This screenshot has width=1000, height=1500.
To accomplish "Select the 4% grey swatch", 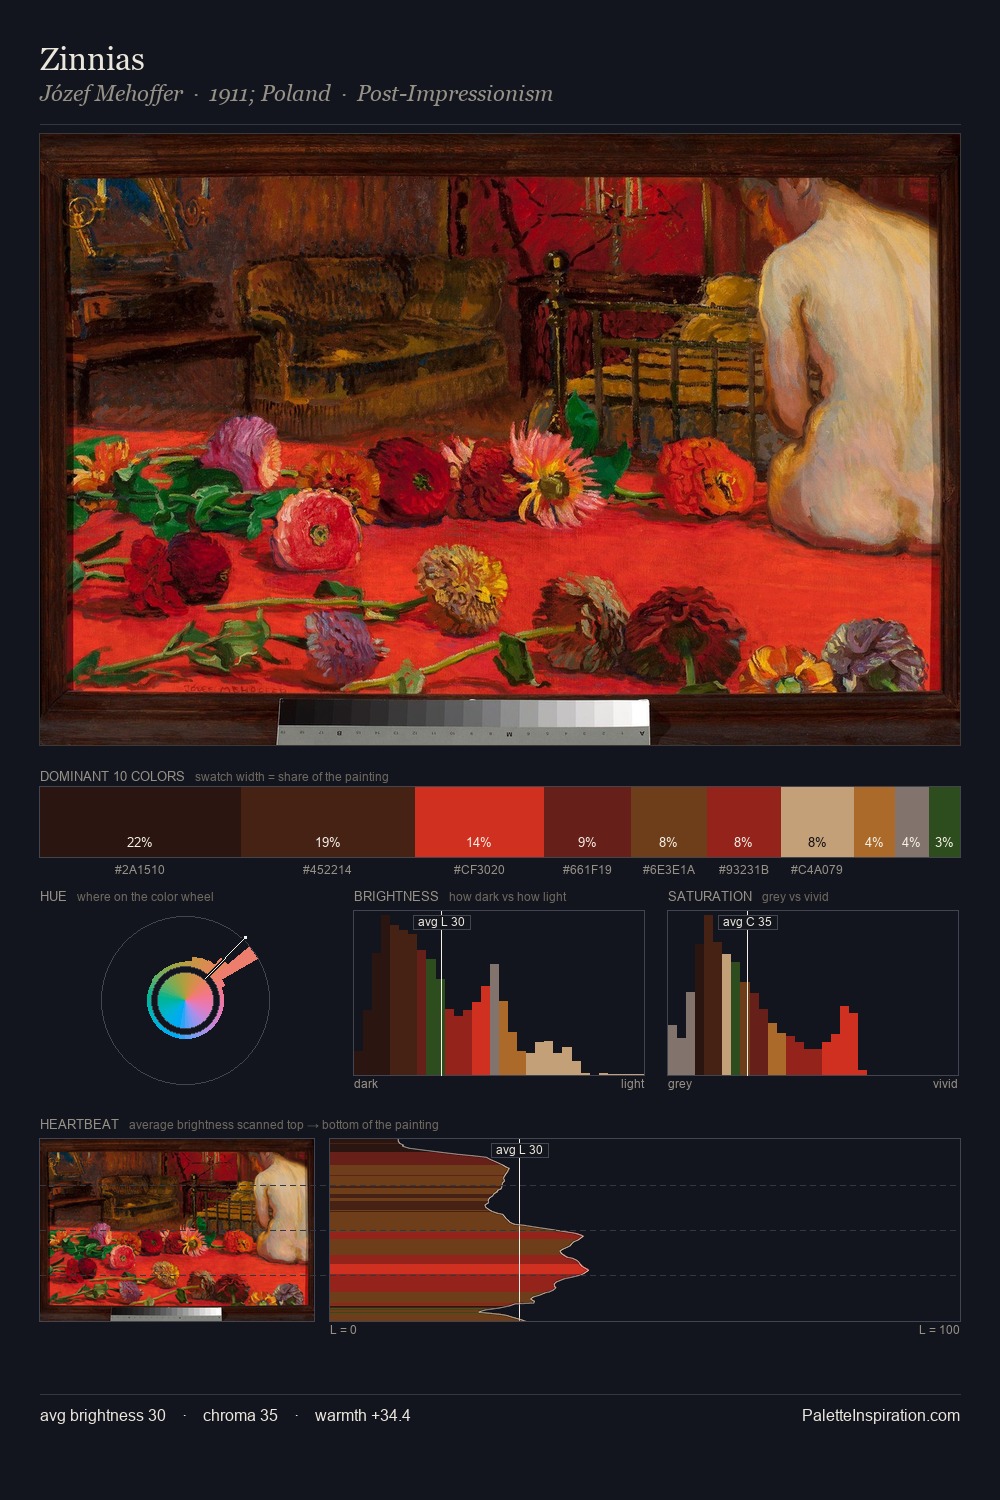I will coord(911,822).
